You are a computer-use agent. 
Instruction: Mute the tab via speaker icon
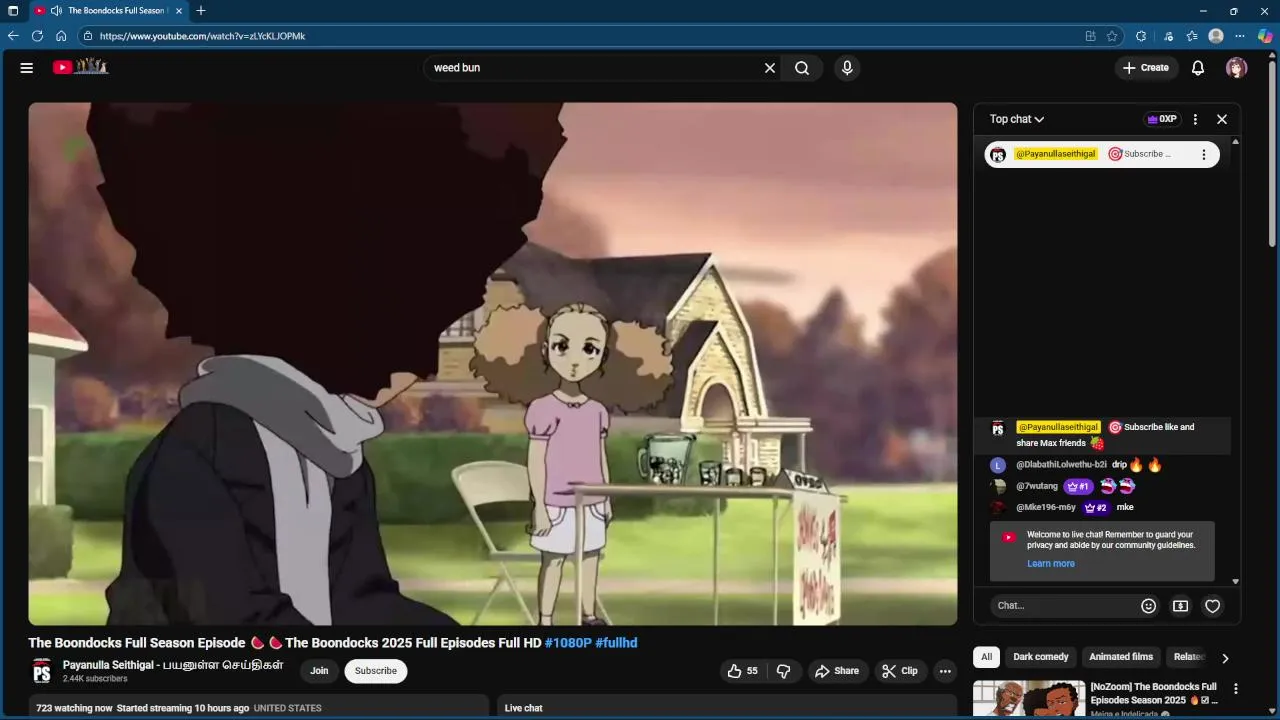click(x=56, y=11)
